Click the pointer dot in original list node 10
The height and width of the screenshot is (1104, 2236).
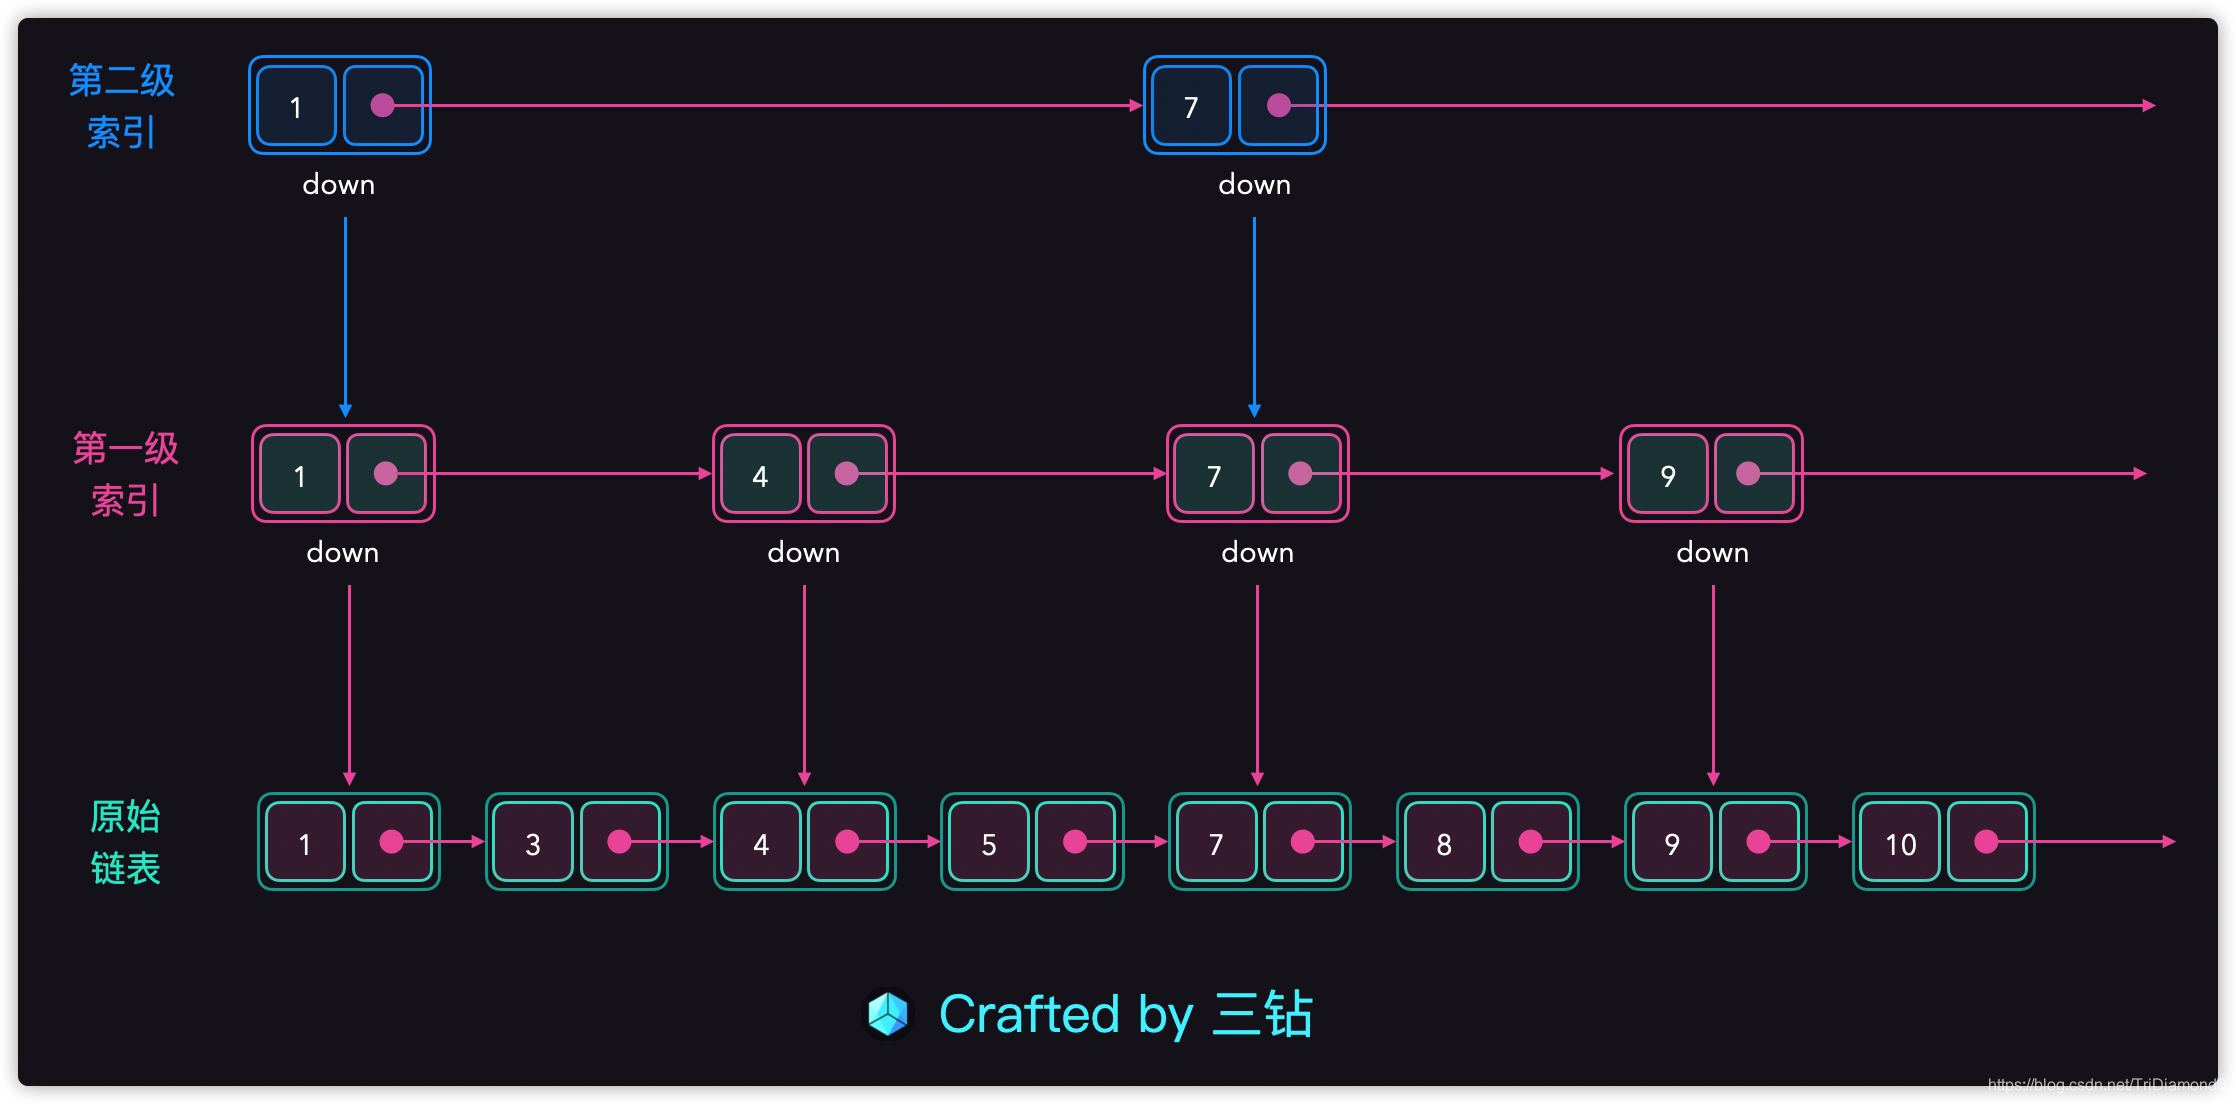[x=1986, y=842]
